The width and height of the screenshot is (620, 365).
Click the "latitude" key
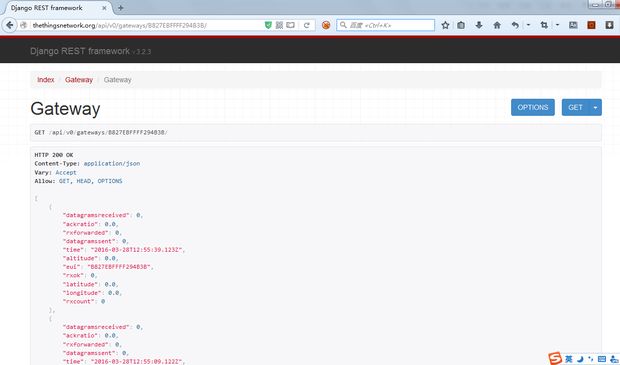pyautogui.click(x=80, y=284)
